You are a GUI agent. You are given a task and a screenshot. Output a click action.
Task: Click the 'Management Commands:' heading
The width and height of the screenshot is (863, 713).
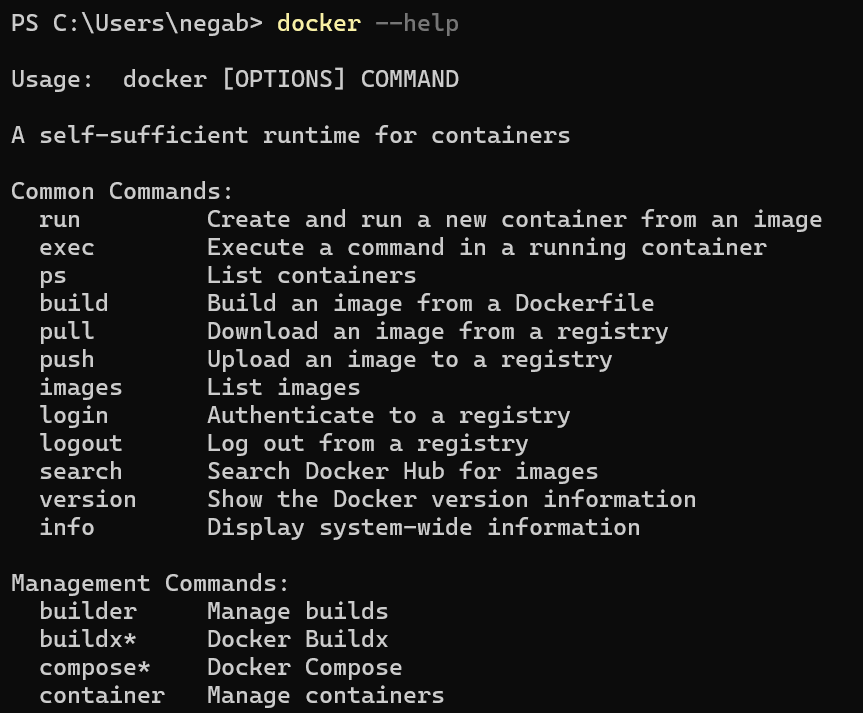tap(150, 584)
